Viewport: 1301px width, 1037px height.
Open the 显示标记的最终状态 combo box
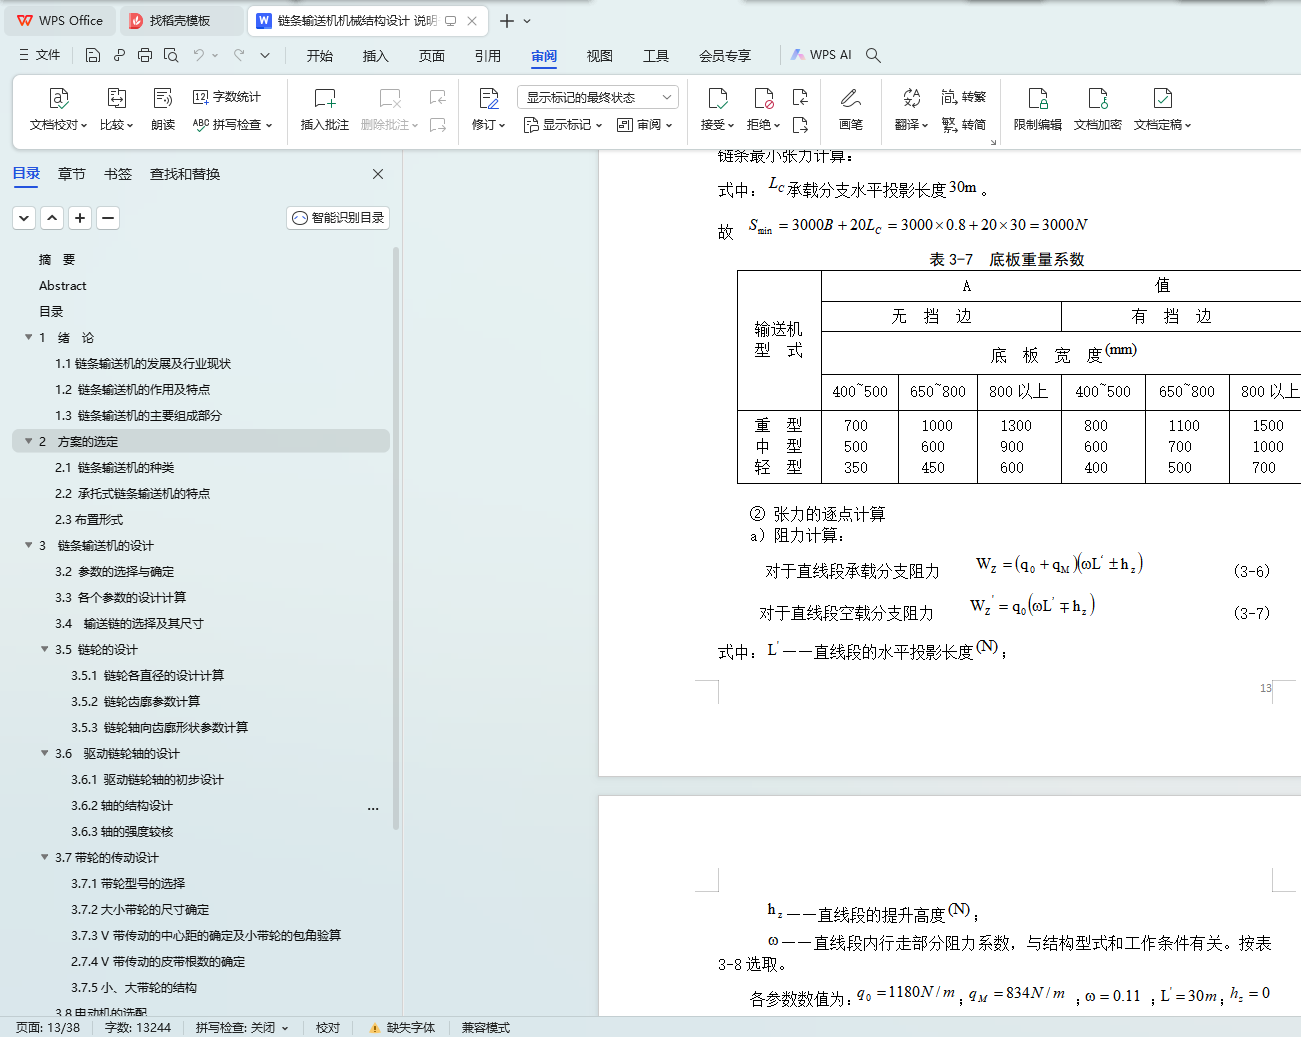[598, 97]
